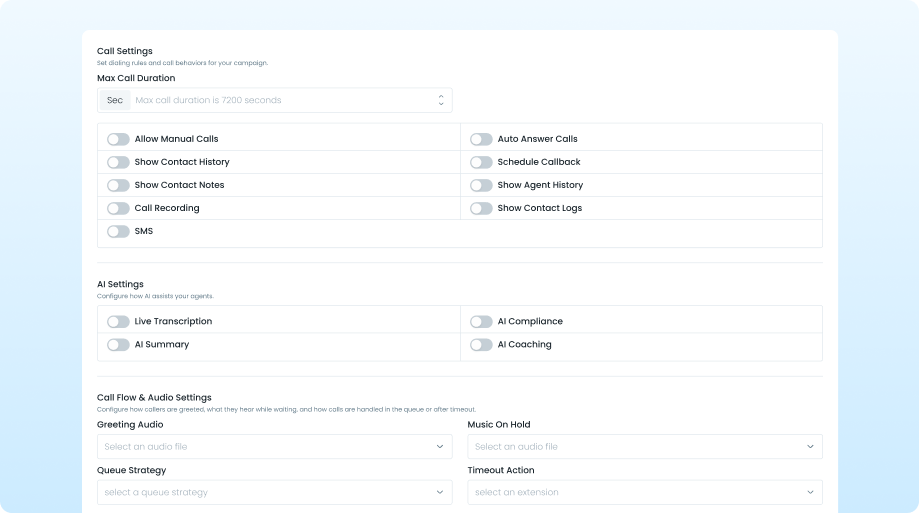
Task: Click the Max Call Duration stepper arrows
Action: [441, 100]
